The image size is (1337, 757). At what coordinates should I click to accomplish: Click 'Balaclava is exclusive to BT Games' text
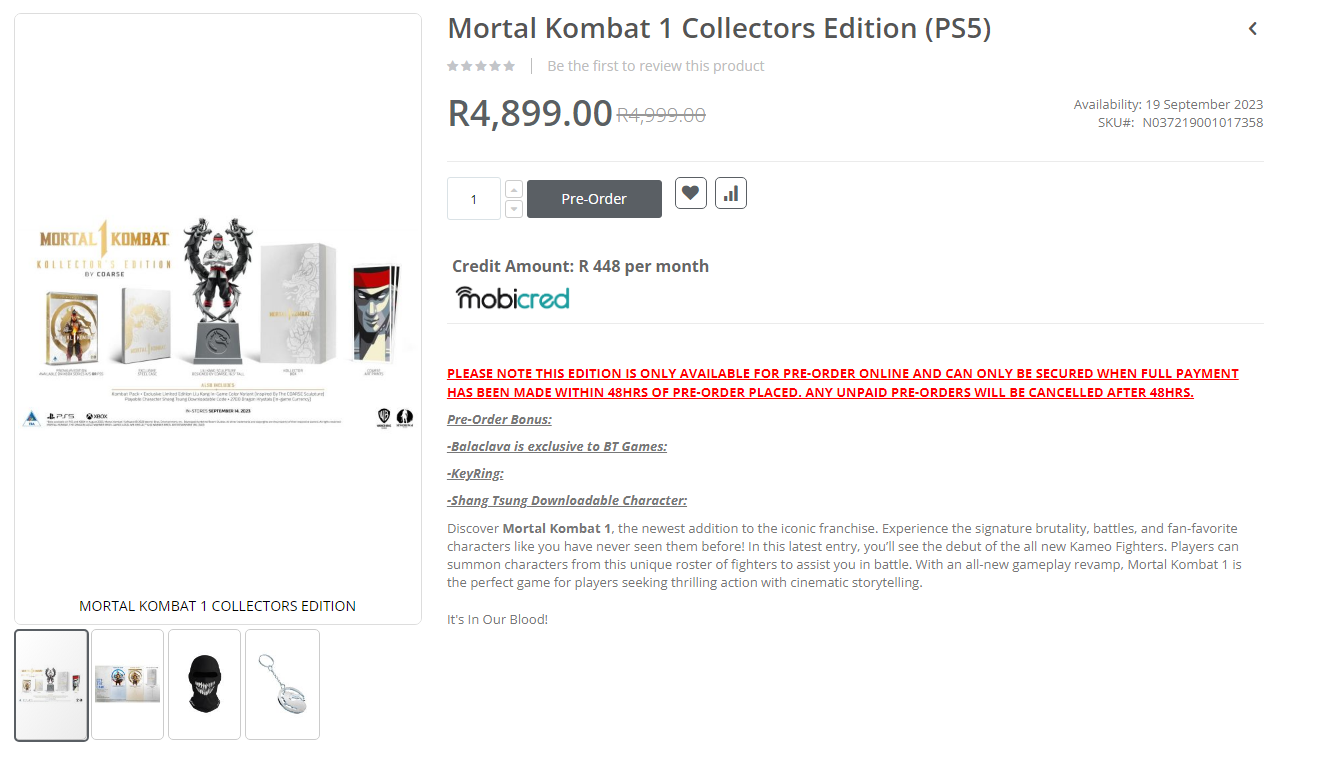tap(557, 446)
